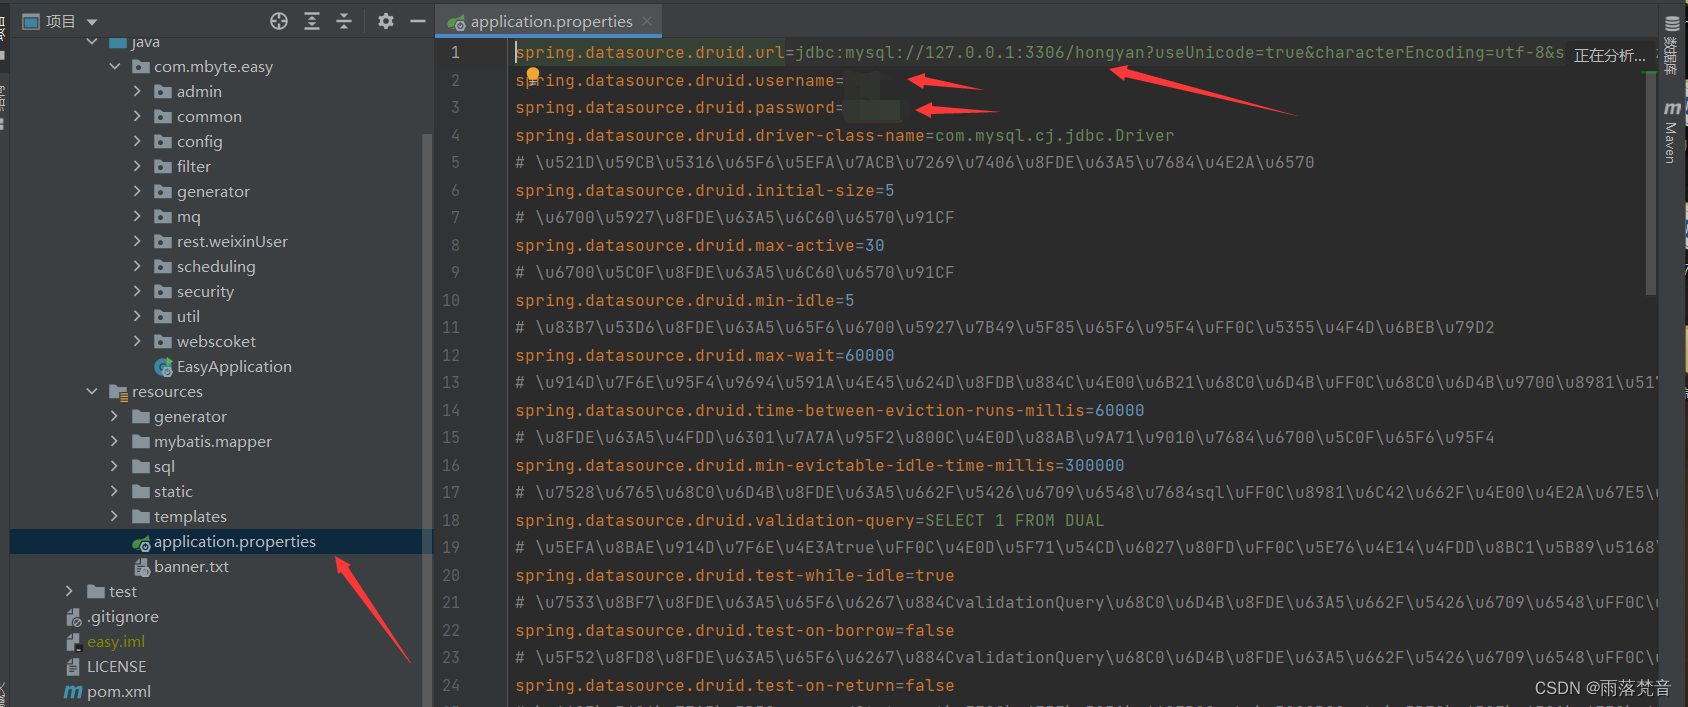Click the test folder icon

point(96,591)
